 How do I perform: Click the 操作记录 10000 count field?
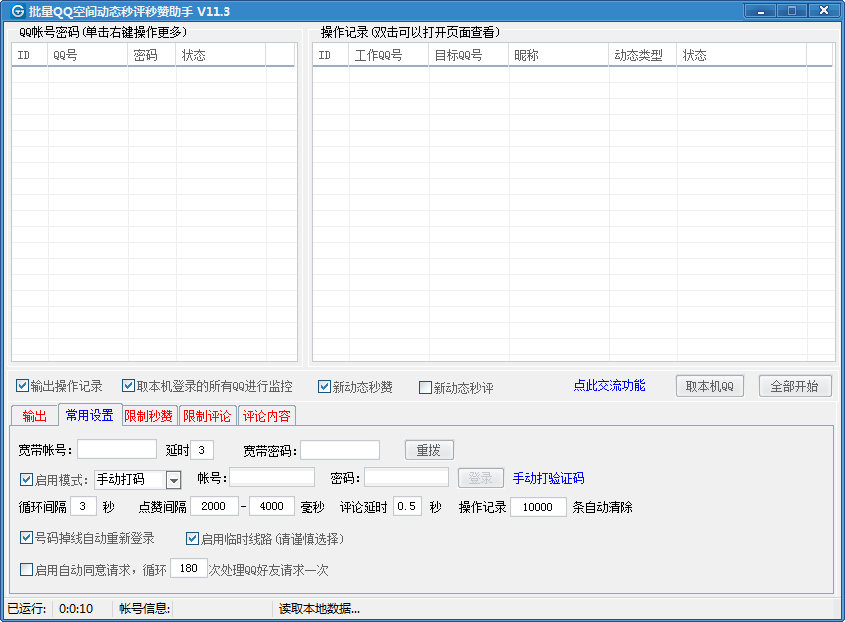point(538,507)
